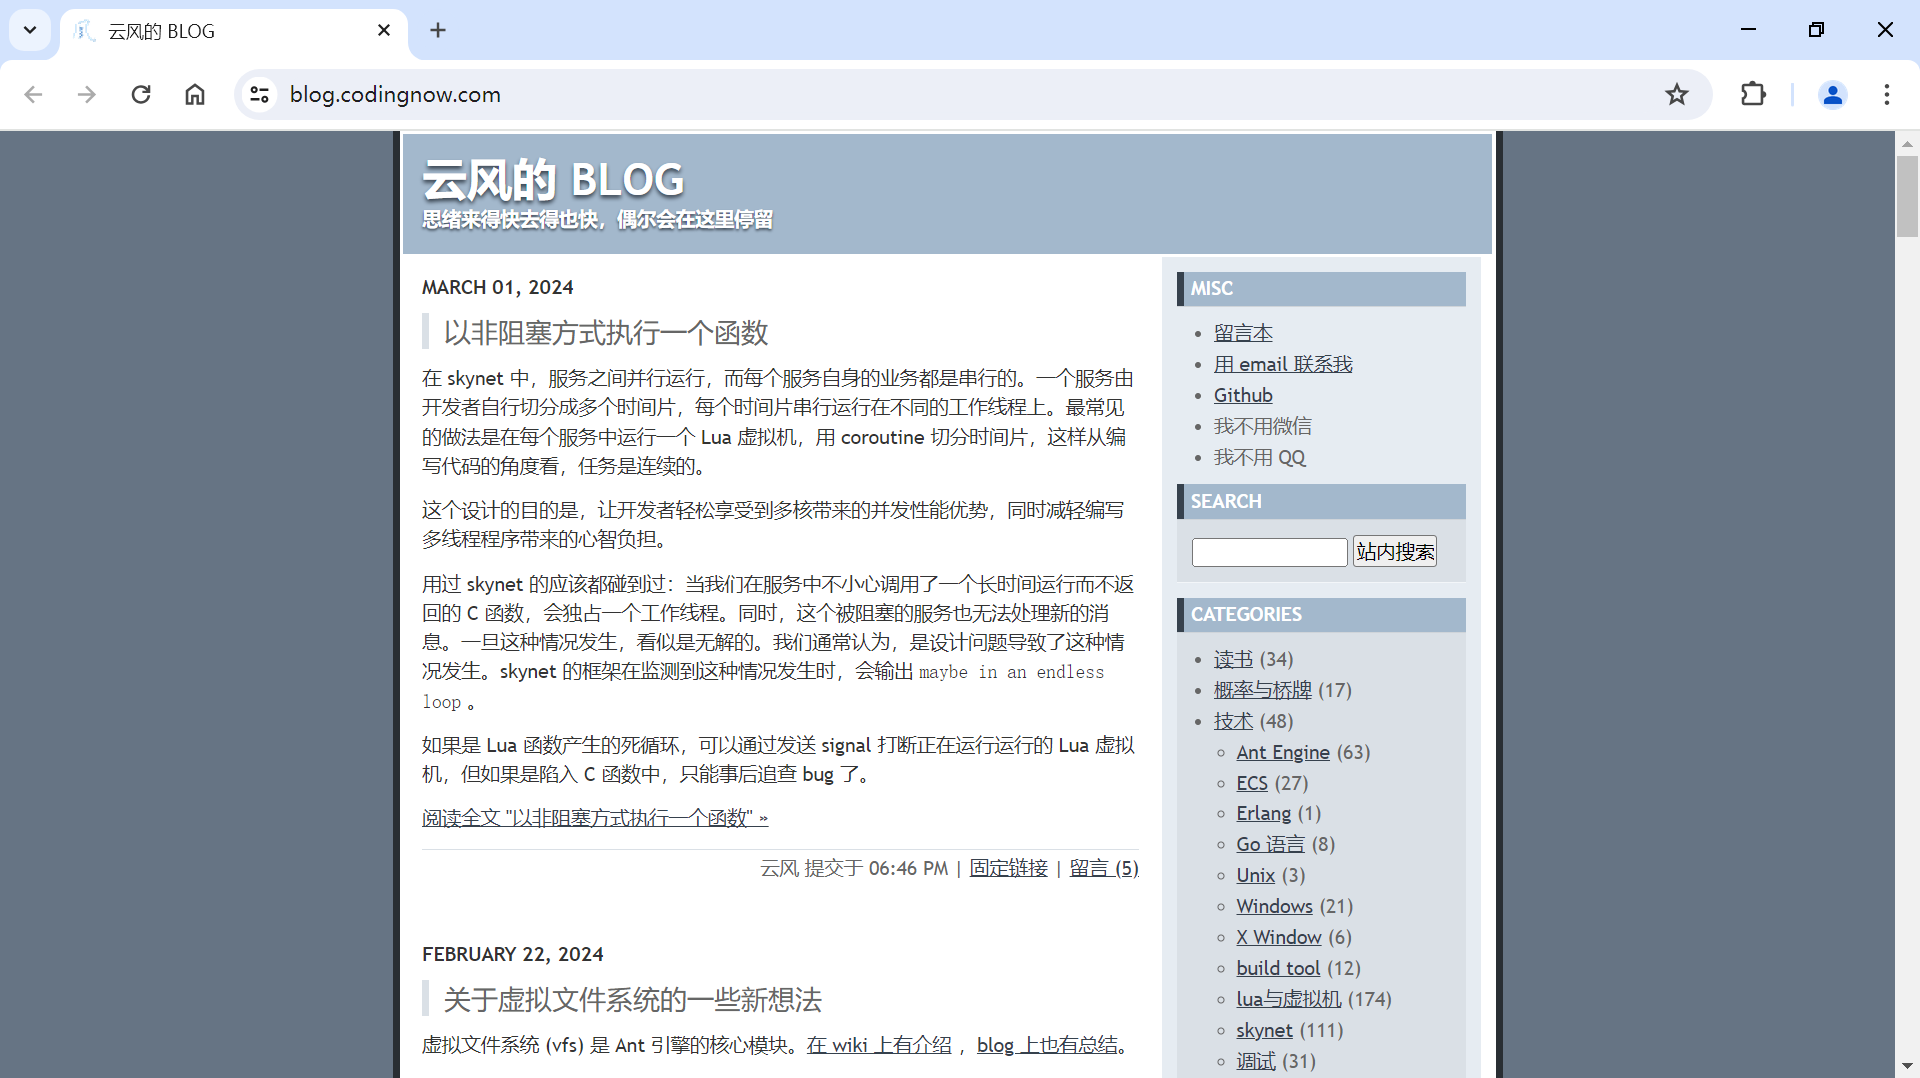Viewport: 1920px width, 1078px height.
Task: Open the 技术 category
Action: [x=1233, y=721]
